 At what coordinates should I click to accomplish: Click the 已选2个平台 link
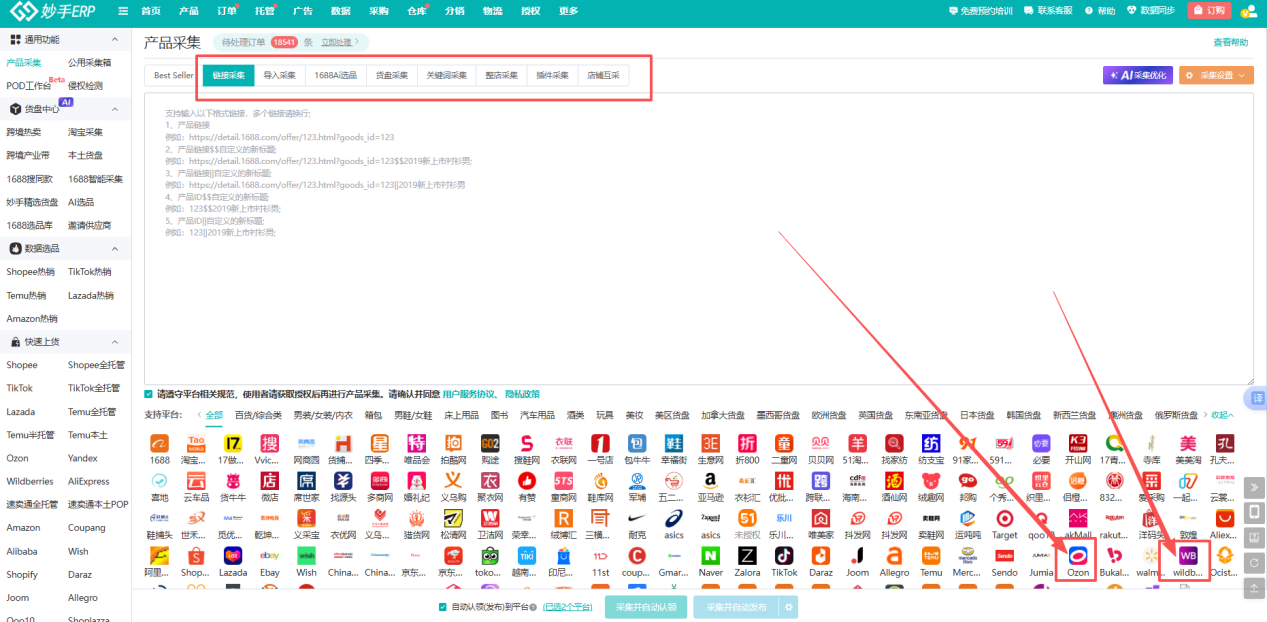[x=567, y=607]
